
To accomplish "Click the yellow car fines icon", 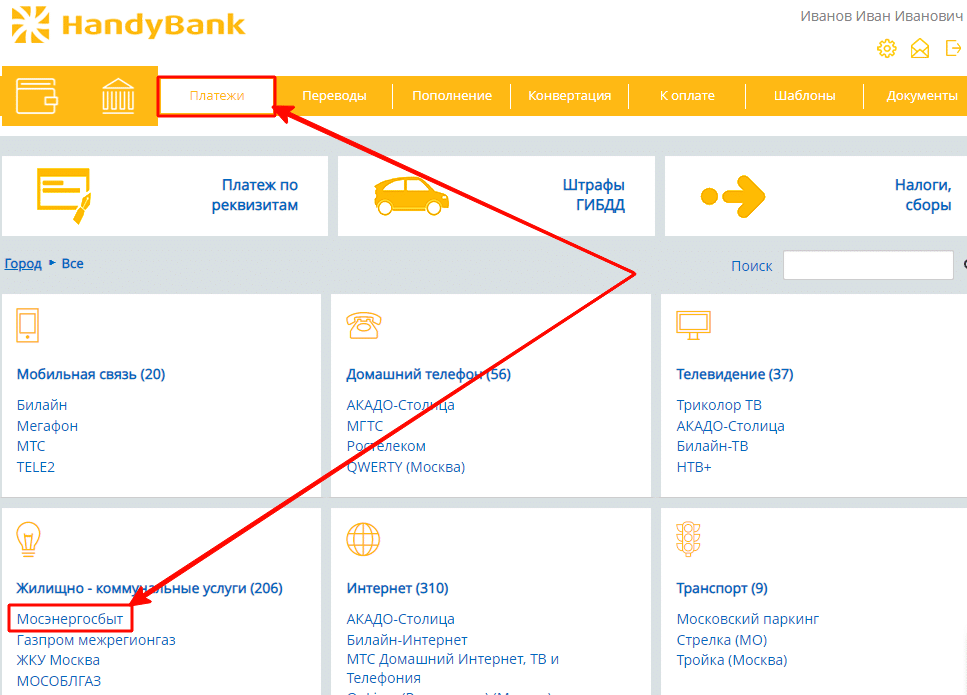I will pyautogui.click(x=411, y=196).
